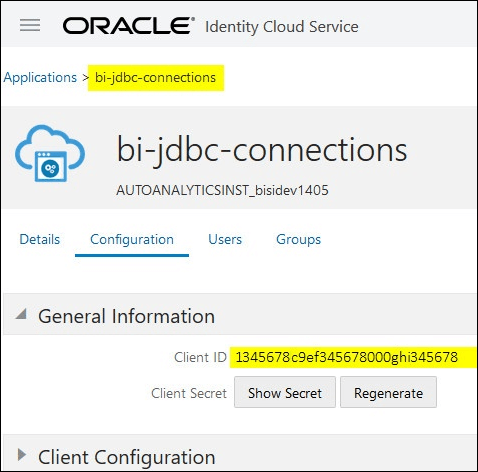Open the Groups tab

click(298, 240)
